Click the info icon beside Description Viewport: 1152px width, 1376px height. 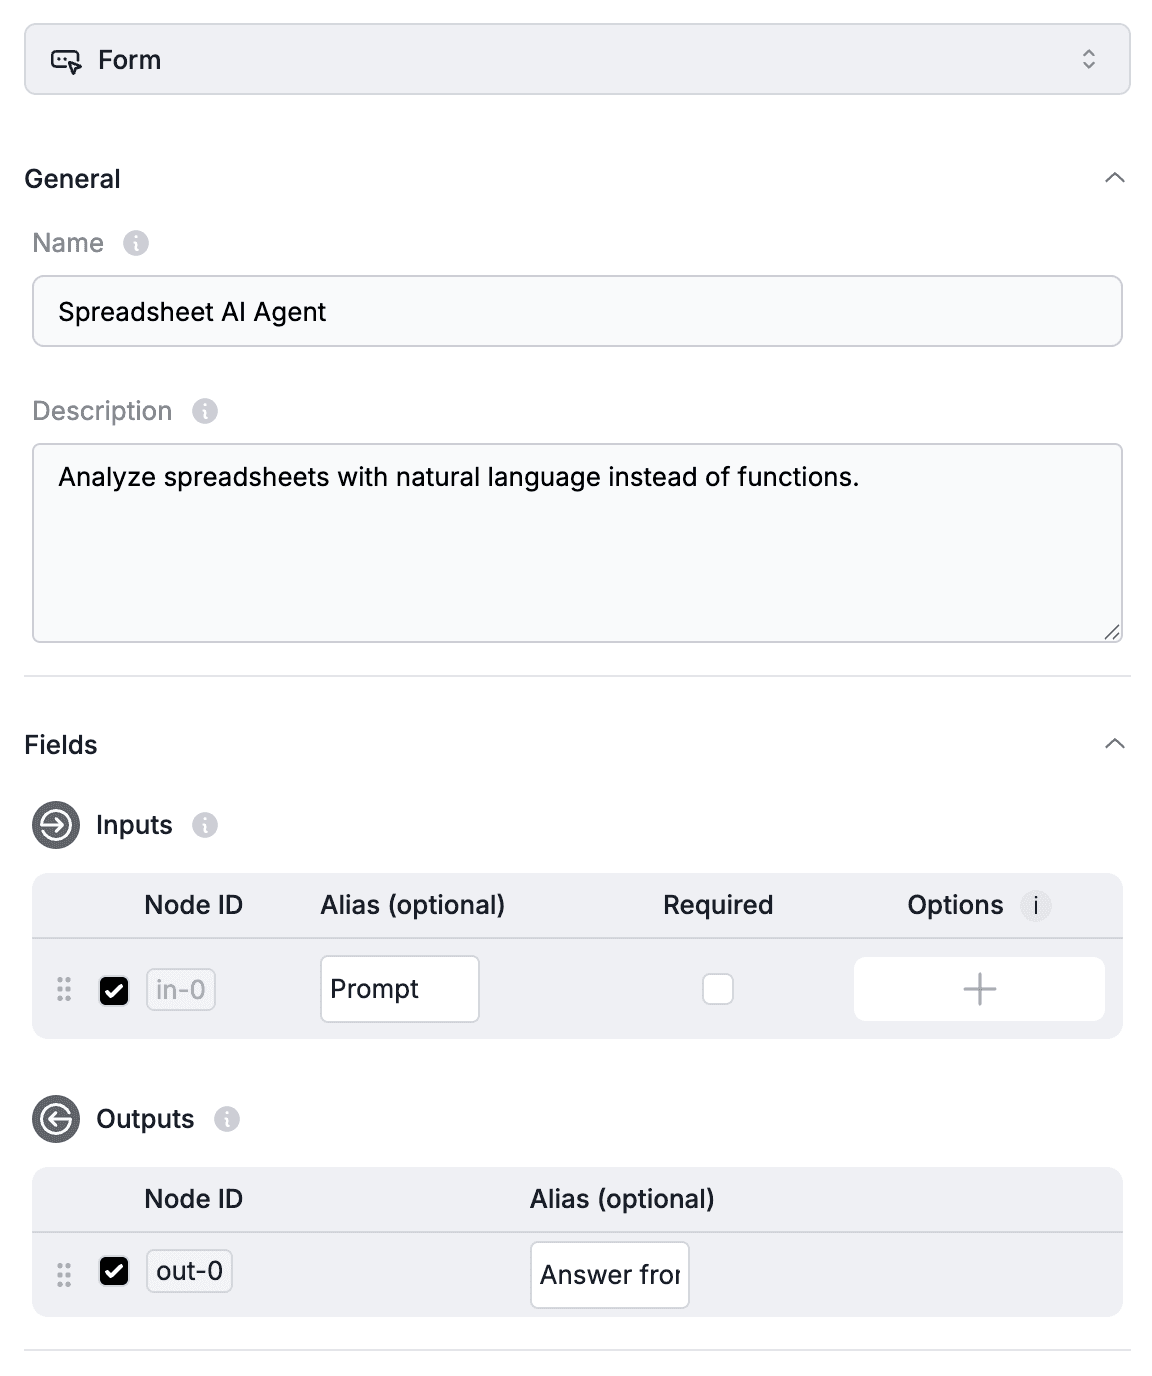tap(205, 411)
